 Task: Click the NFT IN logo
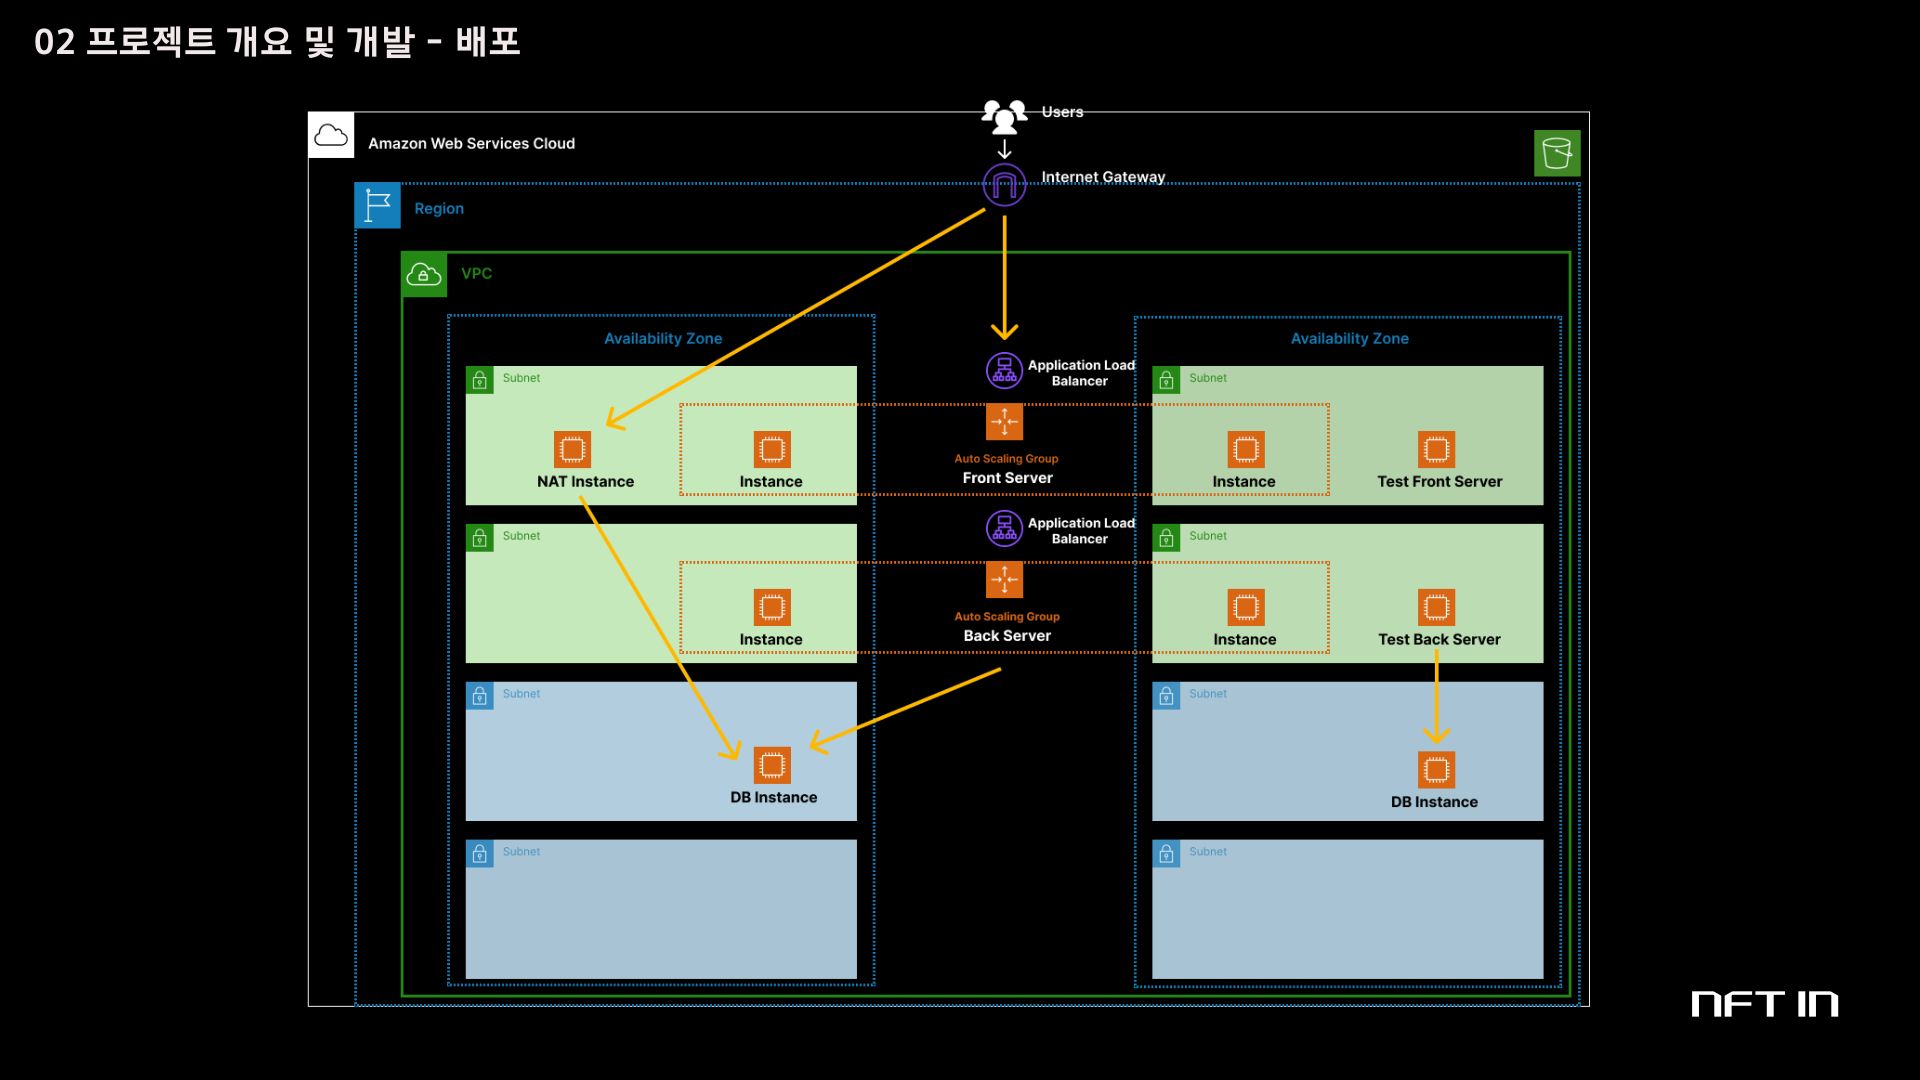(1764, 1004)
